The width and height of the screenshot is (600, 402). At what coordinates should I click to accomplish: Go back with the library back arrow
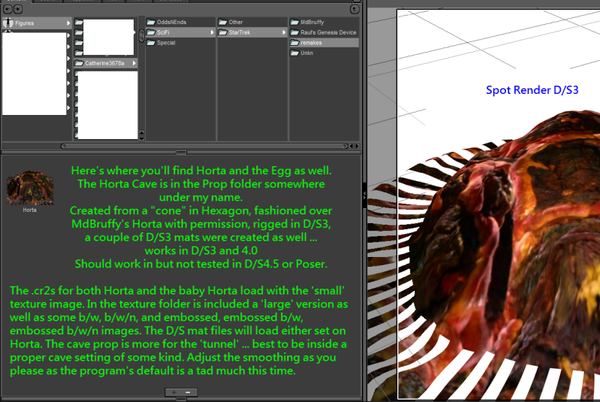[8, 9]
